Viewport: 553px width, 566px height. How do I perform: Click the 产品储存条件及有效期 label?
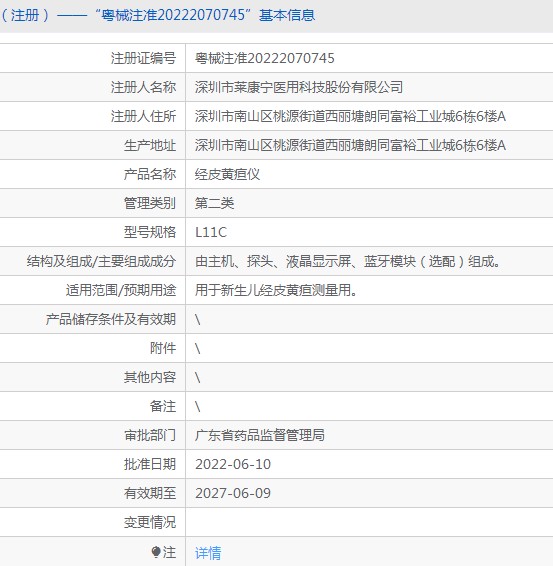tap(111, 319)
